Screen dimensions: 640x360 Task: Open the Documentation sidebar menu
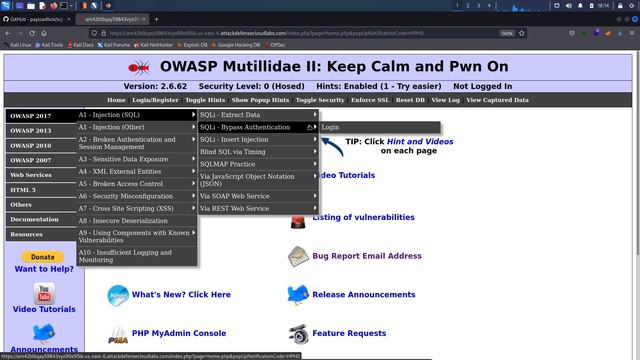pyautogui.click(x=41, y=219)
